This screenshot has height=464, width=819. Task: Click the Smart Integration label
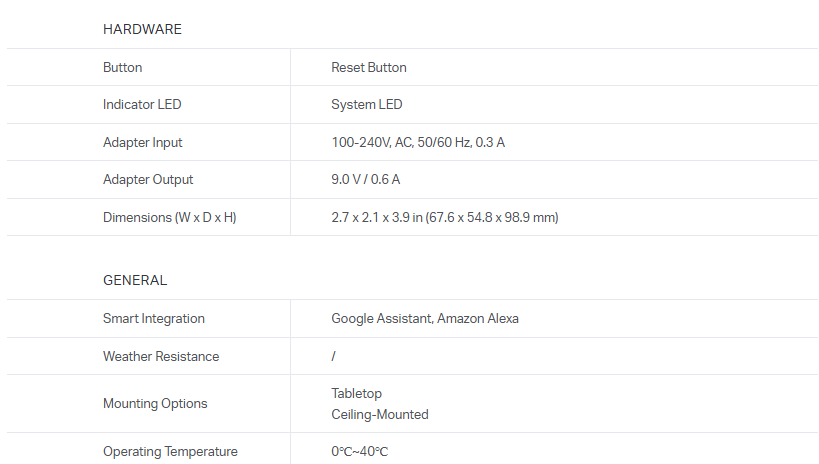pyautogui.click(x=154, y=319)
